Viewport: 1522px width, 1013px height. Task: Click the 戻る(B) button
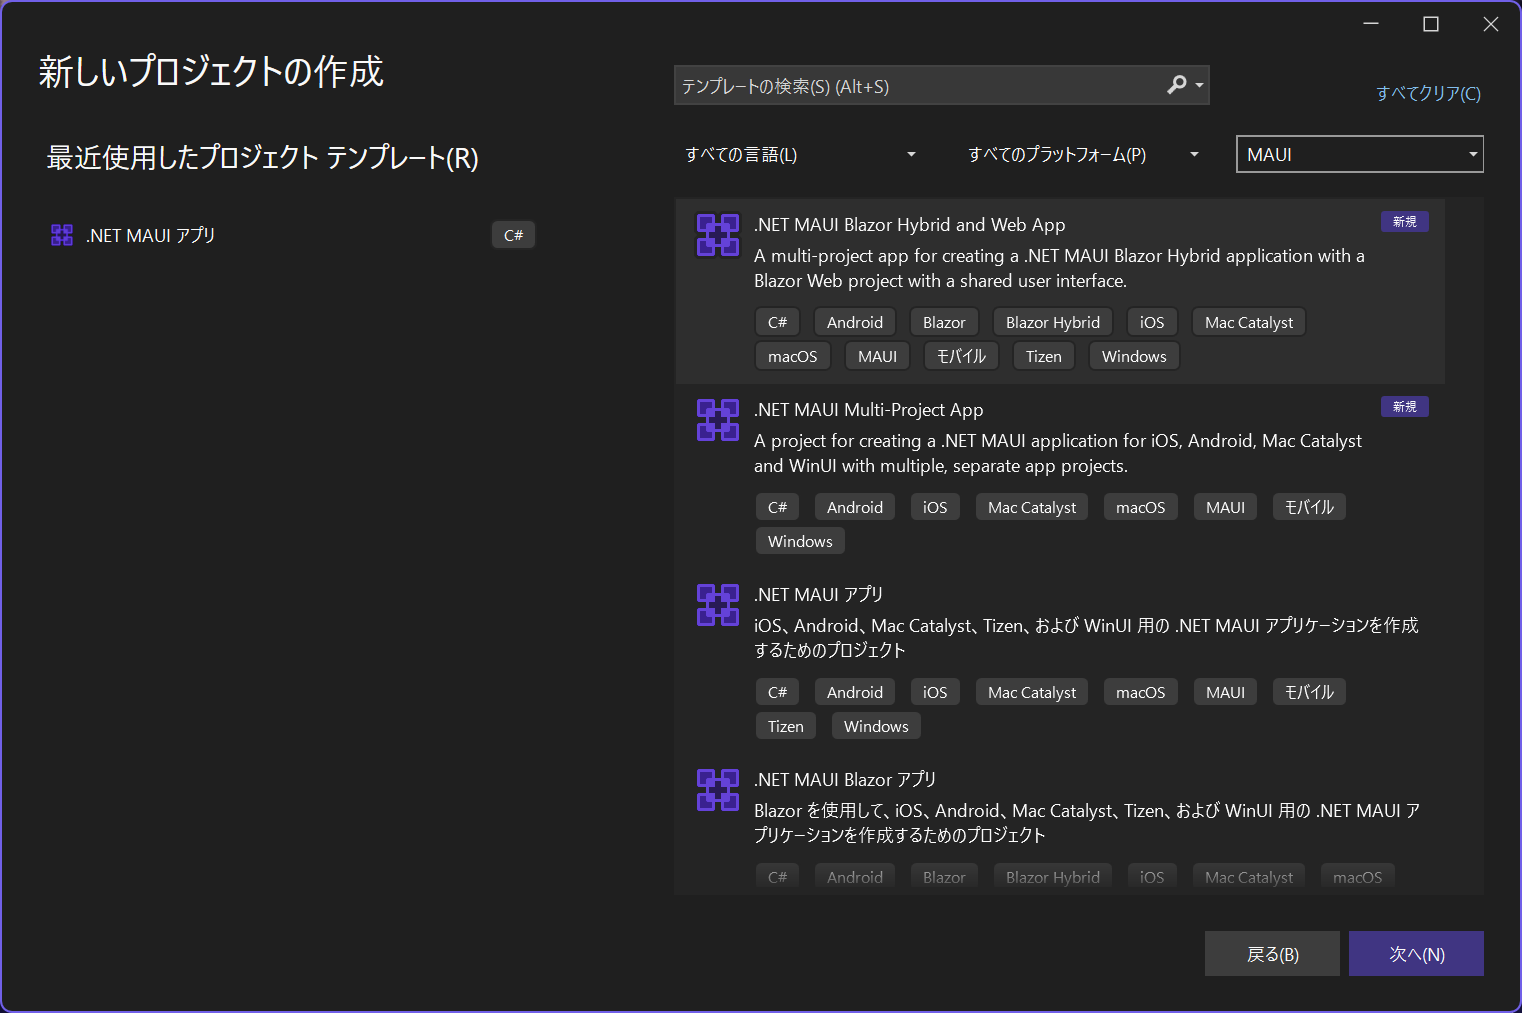(x=1272, y=953)
